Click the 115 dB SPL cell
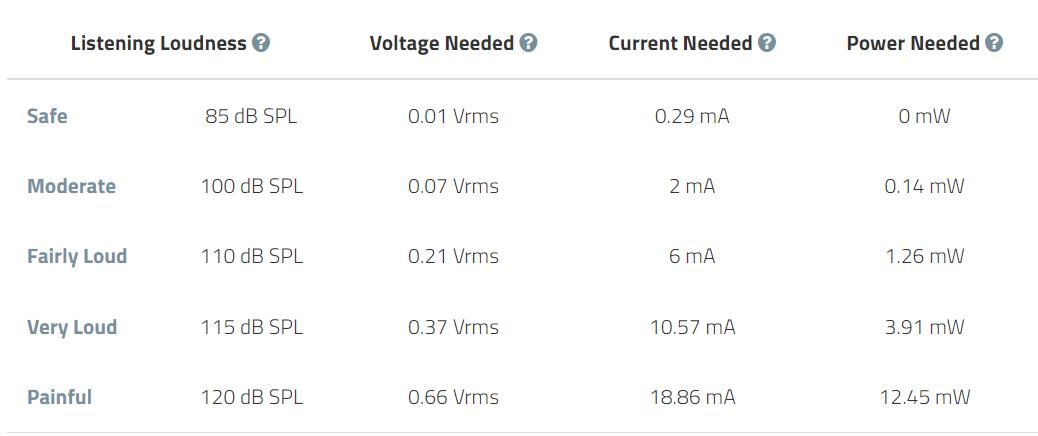 [x=251, y=327]
